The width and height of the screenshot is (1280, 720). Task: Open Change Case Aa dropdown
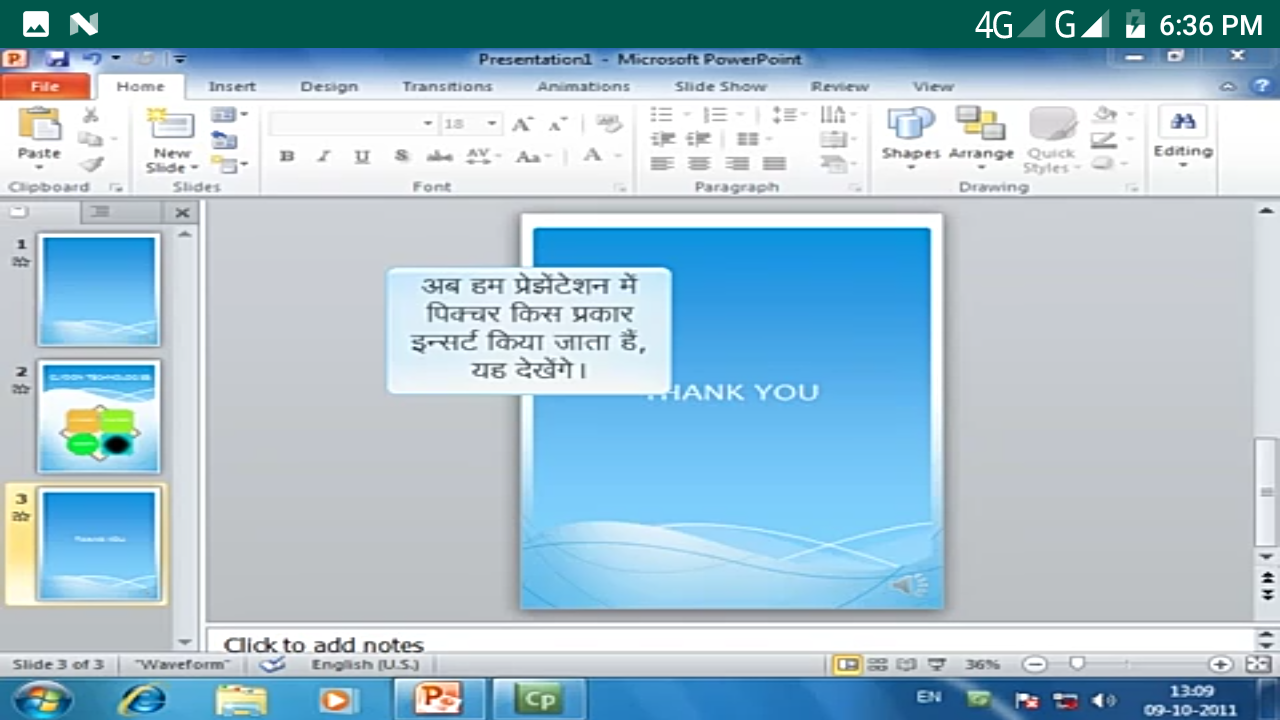[531, 156]
